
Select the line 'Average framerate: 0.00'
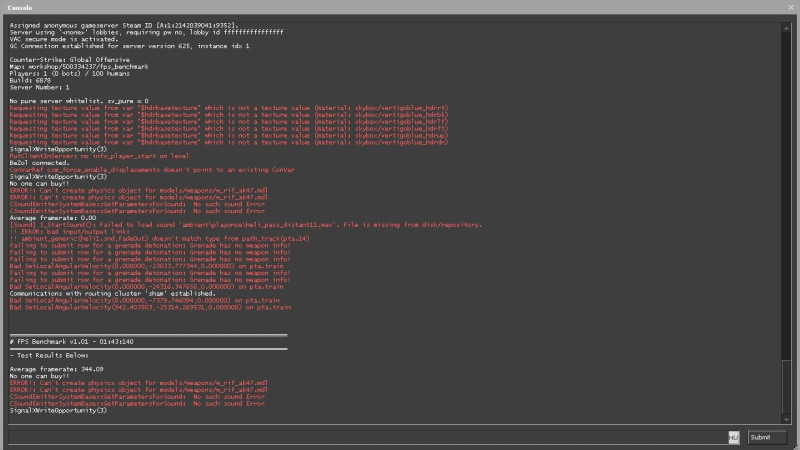coord(53,218)
